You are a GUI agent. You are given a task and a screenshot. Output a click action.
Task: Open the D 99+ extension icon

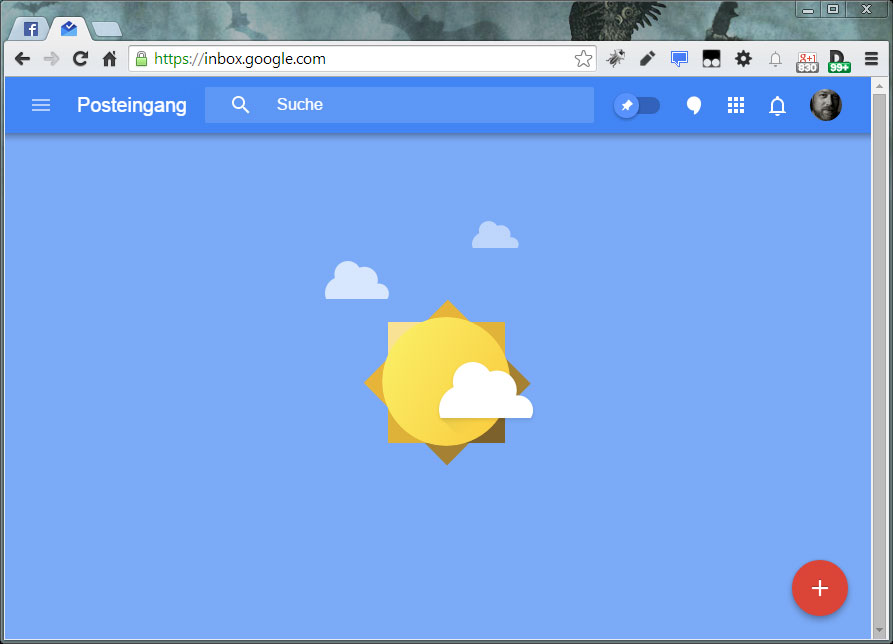(x=839, y=61)
